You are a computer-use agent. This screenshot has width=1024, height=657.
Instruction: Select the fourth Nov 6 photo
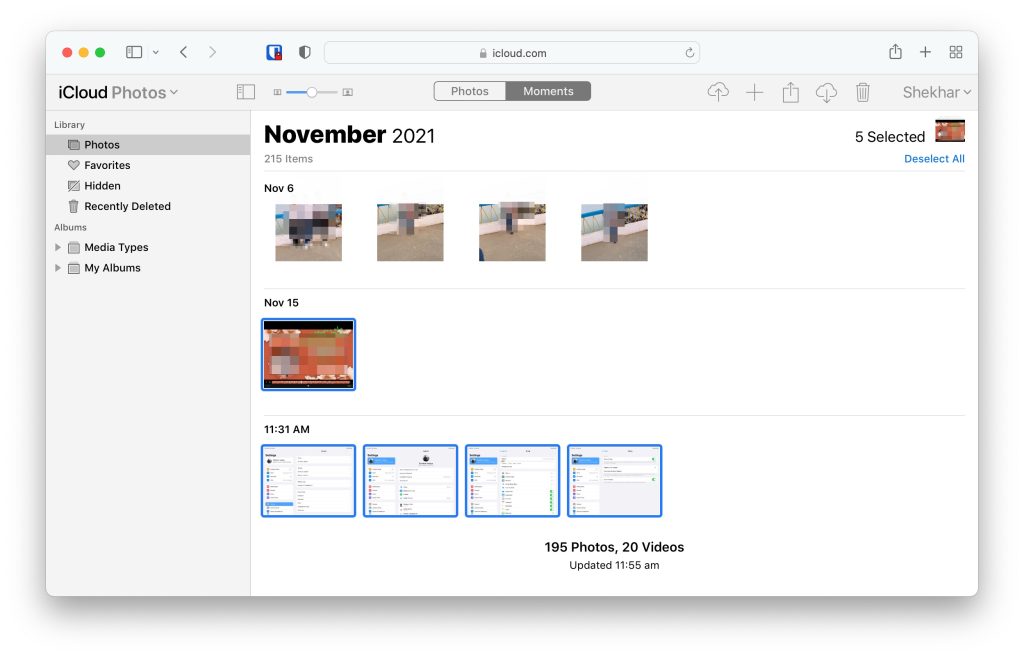coord(614,232)
